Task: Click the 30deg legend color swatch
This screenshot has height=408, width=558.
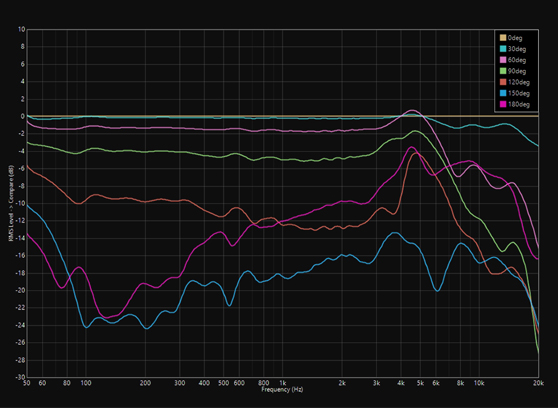Action: [x=503, y=49]
